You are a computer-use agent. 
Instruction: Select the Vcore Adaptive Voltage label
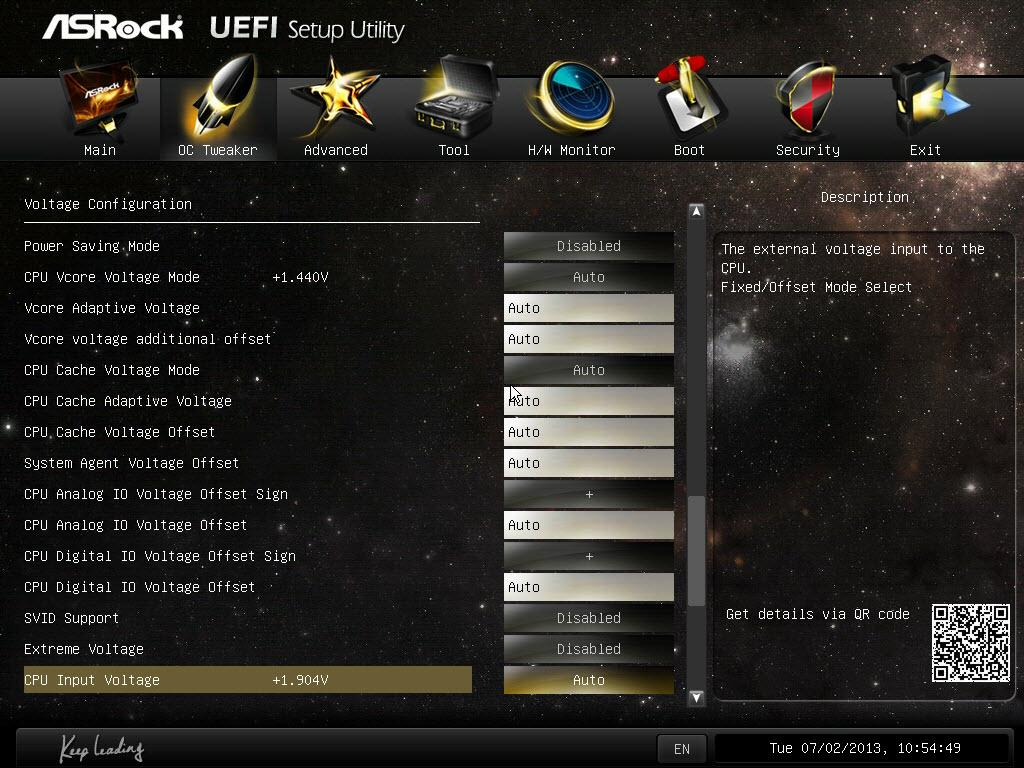[112, 308]
